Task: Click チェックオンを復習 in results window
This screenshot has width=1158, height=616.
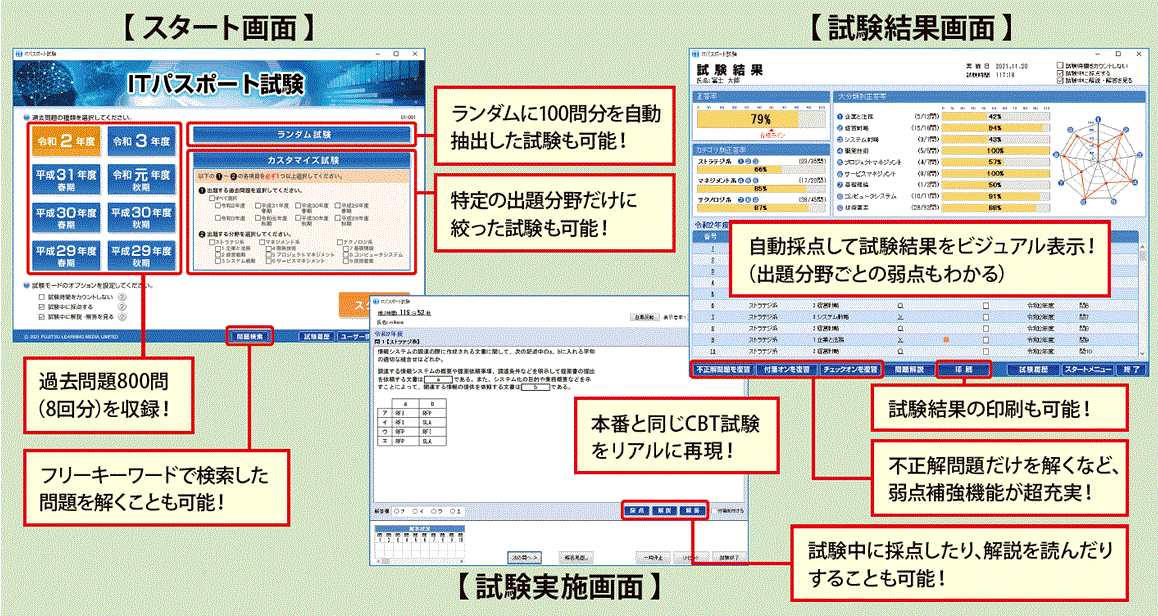Action: 851,369
